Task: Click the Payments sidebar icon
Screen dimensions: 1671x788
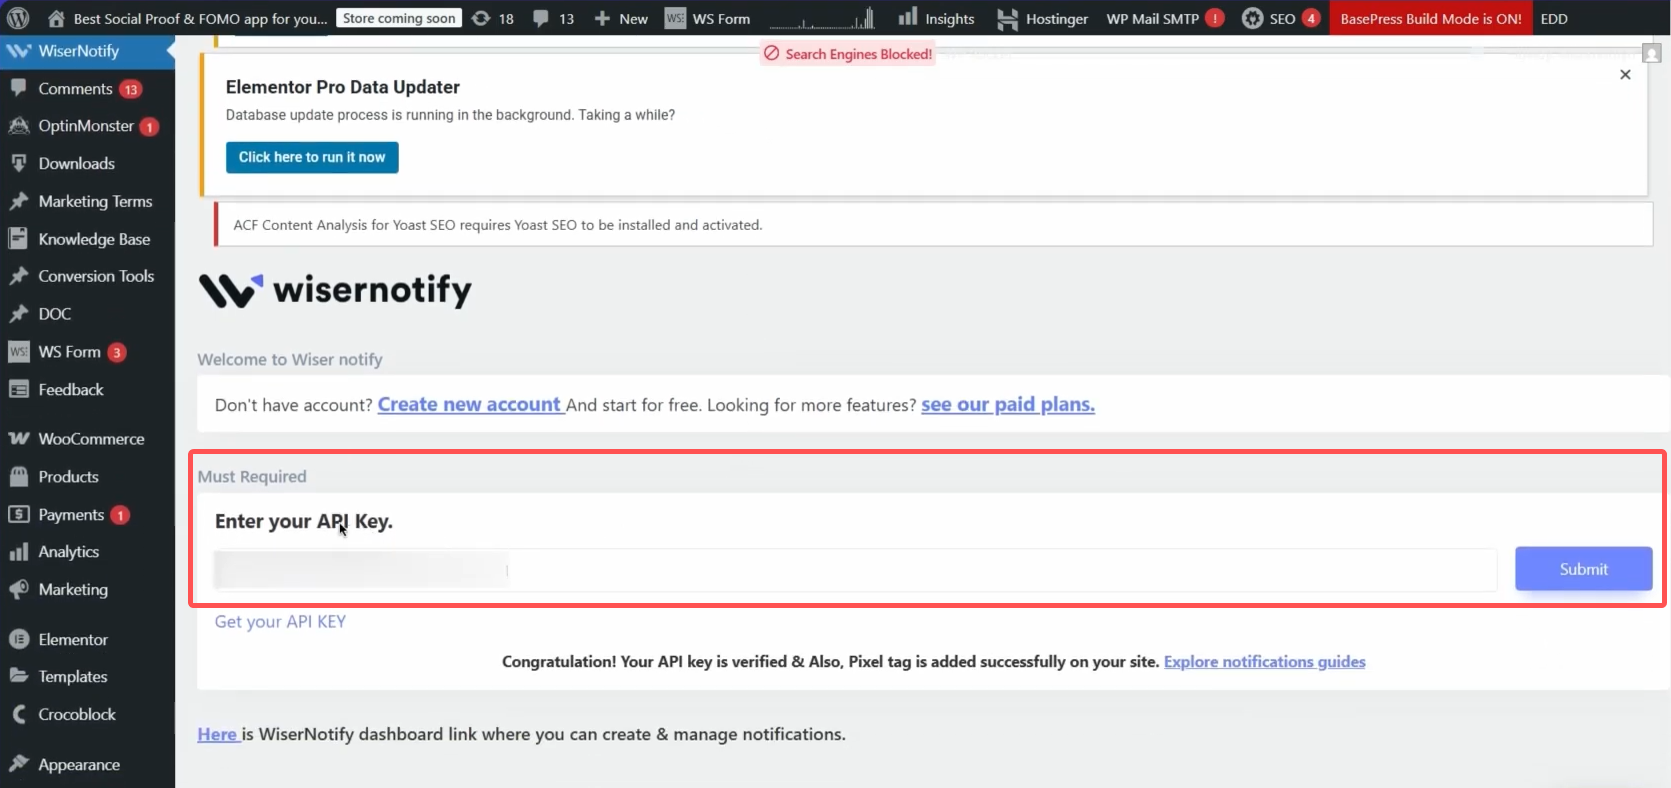Action: (x=18, y=514)
